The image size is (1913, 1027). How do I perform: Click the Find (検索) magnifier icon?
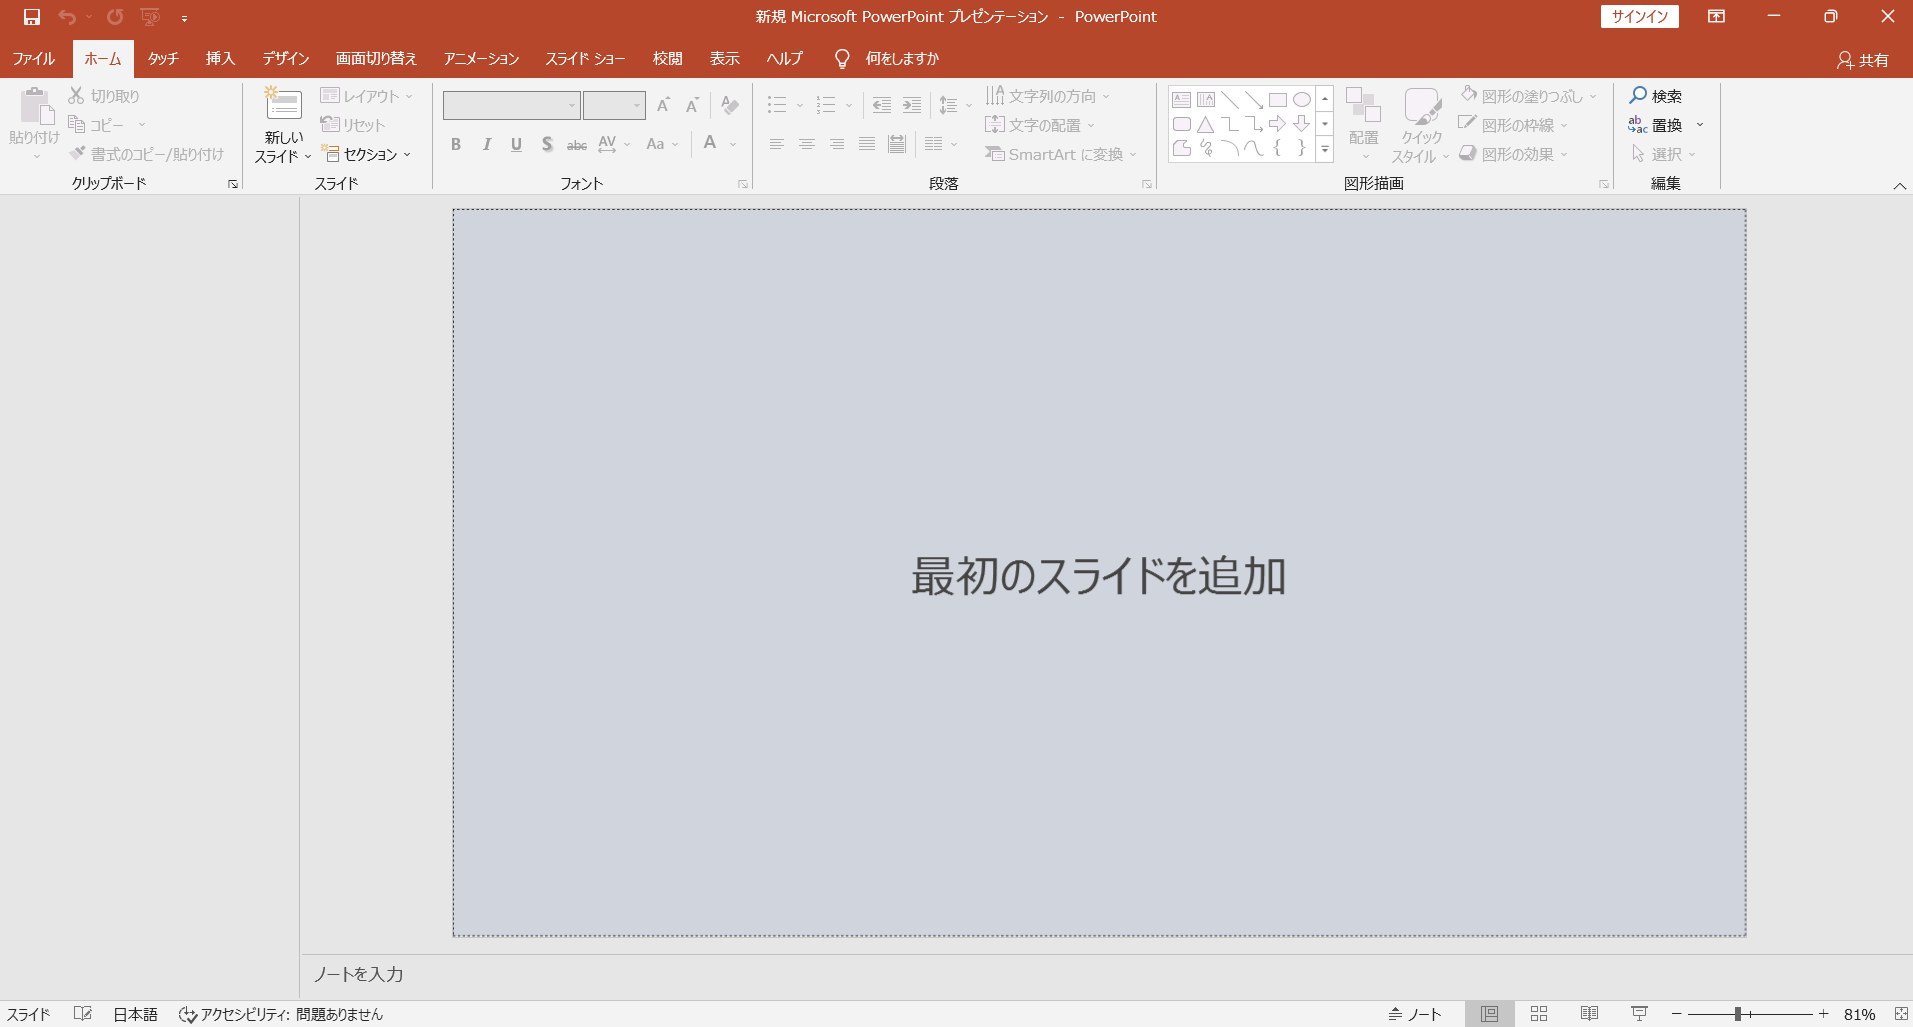[x=1638, y=96]
